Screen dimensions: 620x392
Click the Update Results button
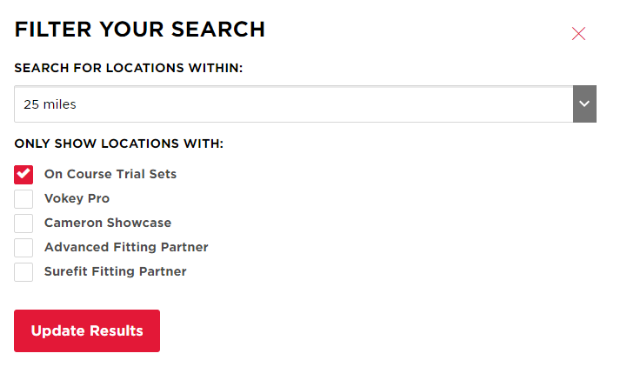pyautogui.click(x=87, y=331)
